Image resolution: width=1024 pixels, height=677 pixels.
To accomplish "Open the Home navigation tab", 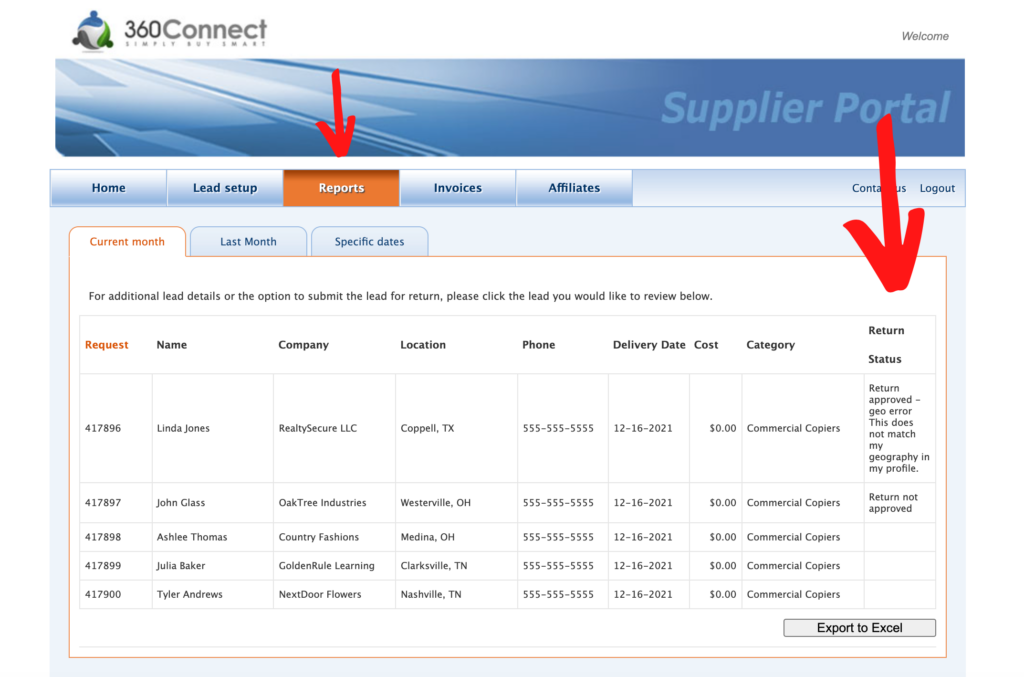I will [x=108, y=188].
